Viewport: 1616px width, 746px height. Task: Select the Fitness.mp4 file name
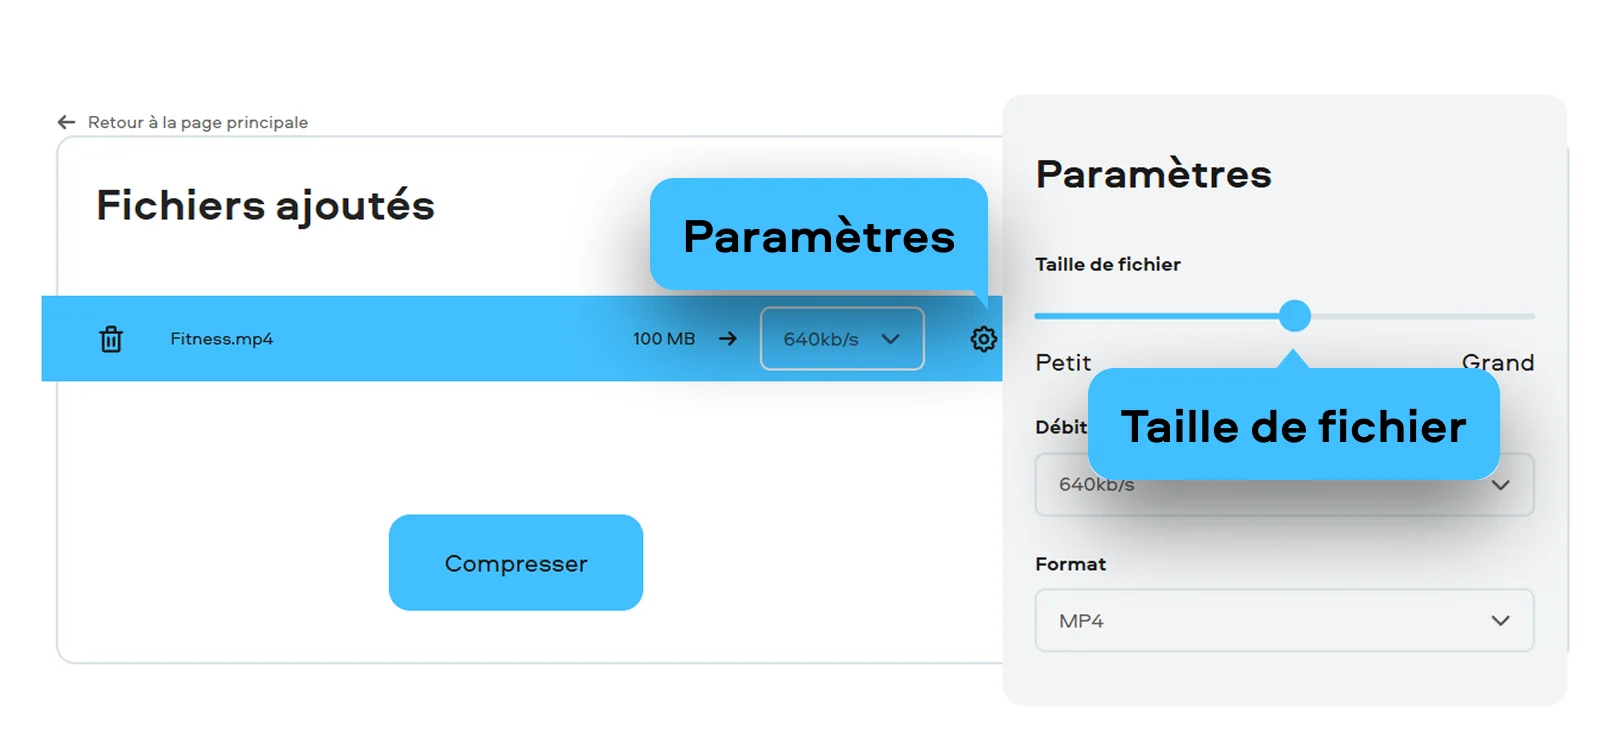point(221,339)
